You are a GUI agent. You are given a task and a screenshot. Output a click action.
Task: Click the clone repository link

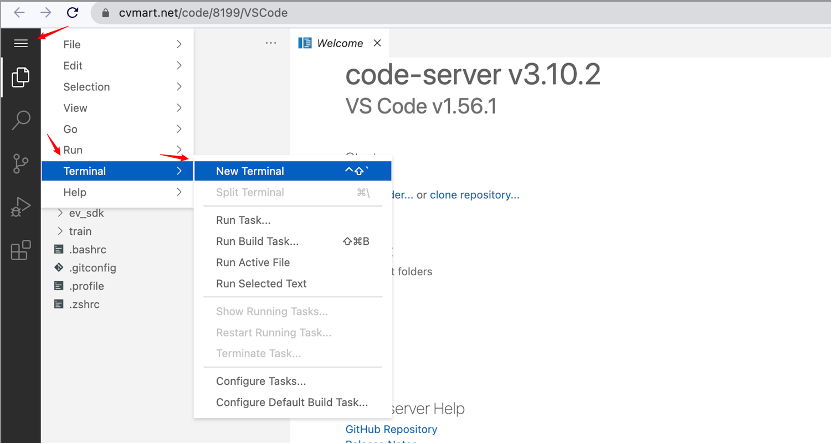(x=474, y=195)
